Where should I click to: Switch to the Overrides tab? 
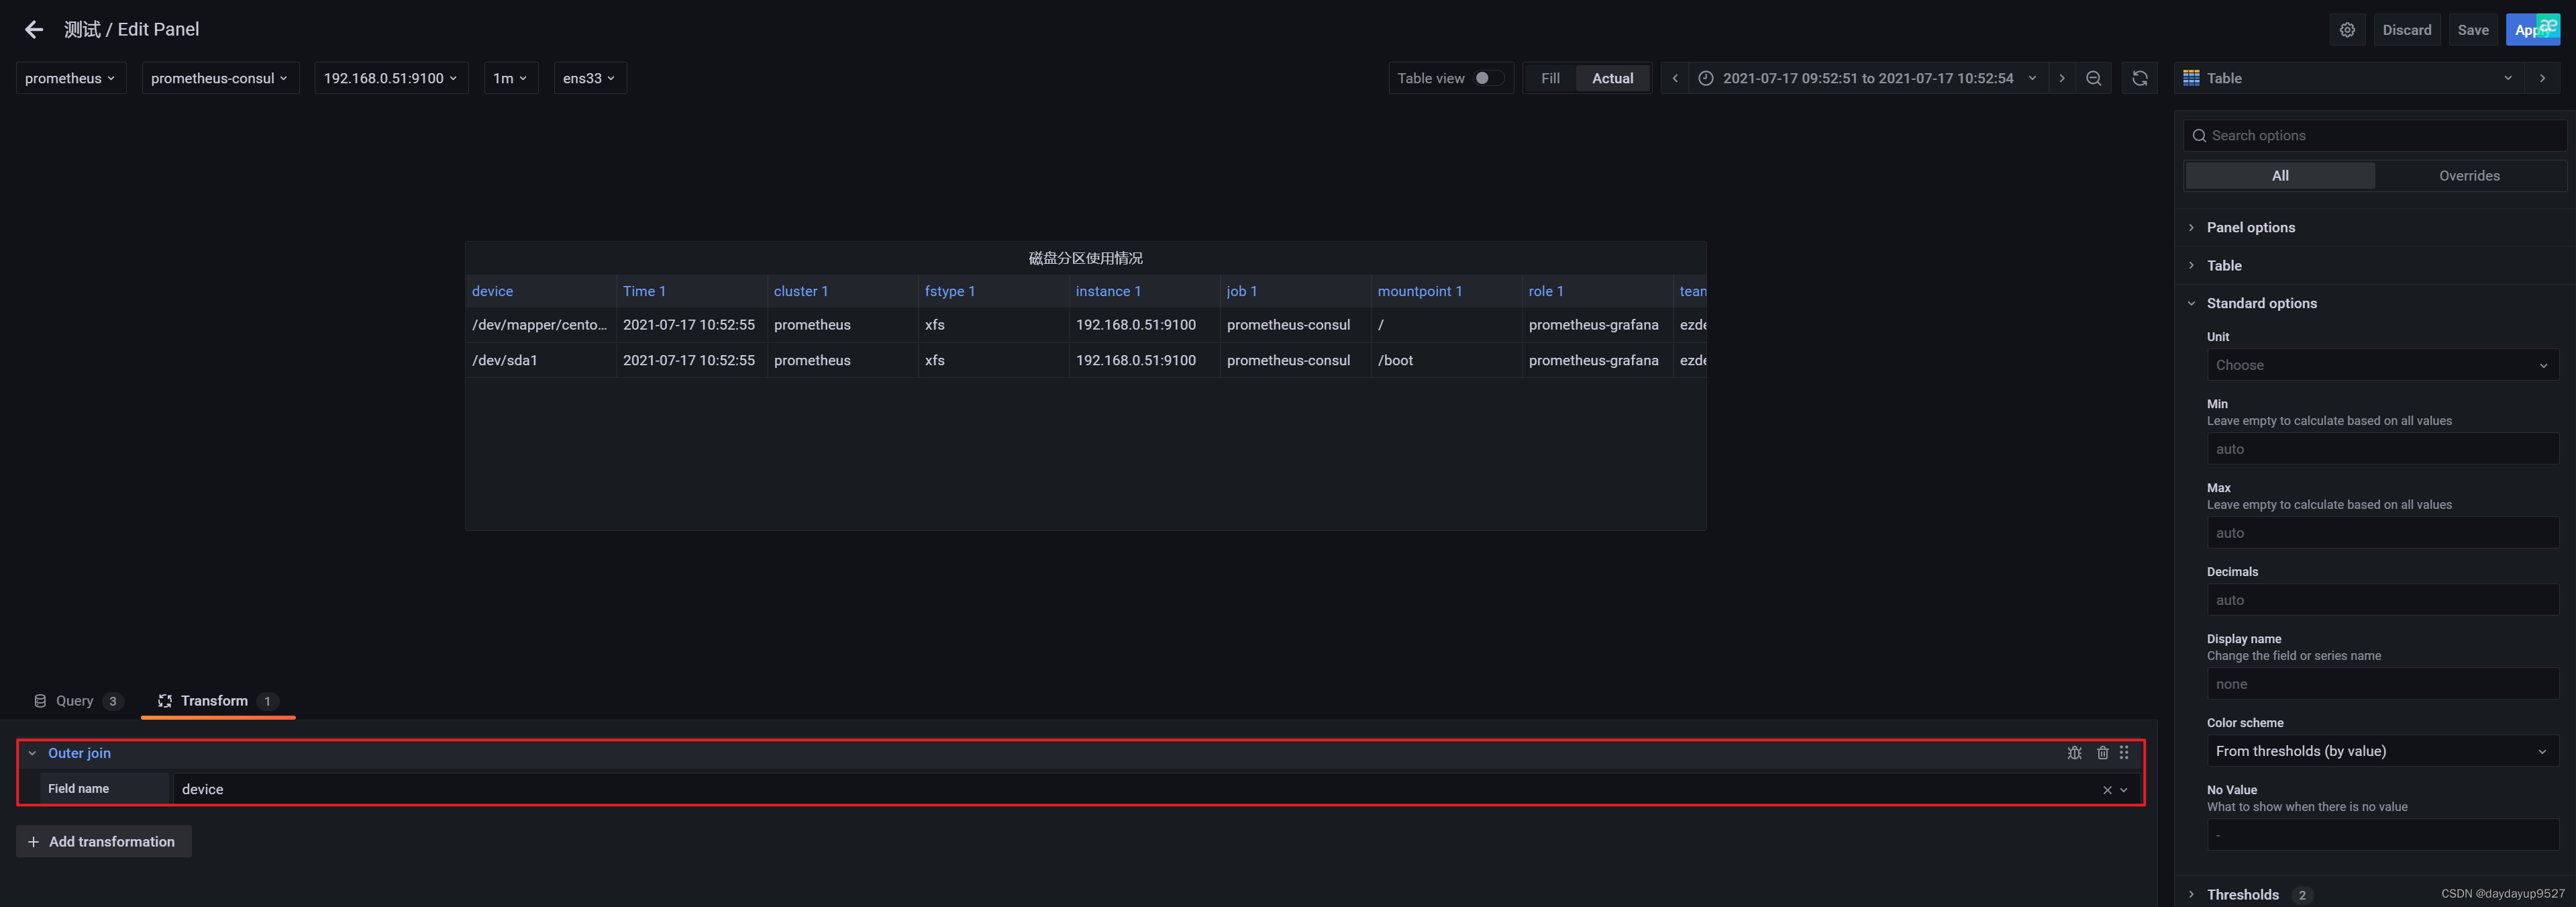[x=2468, y=176]
